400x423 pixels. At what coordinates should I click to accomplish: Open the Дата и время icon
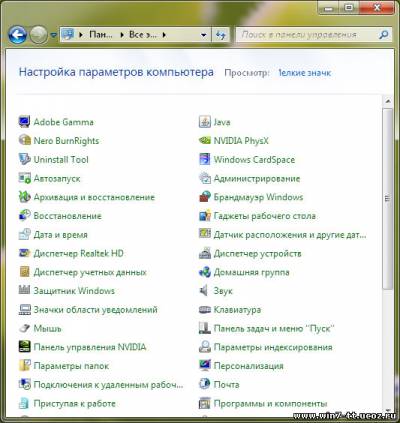[24, 234]
